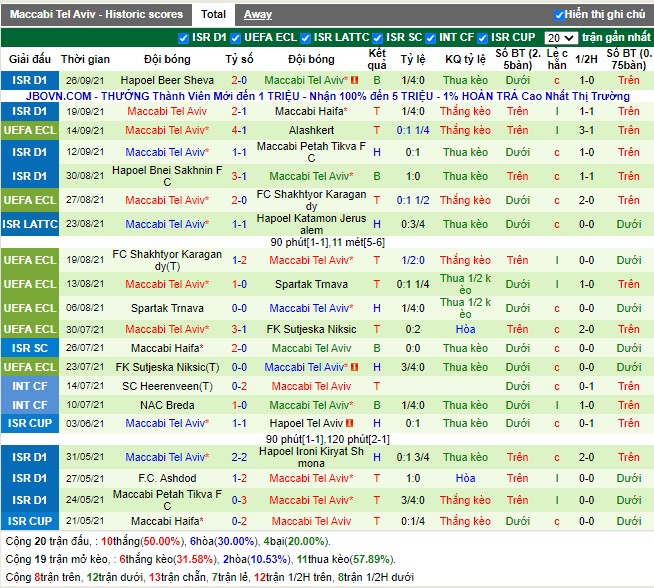Open Hapoel Beer Sheva team link
This screenshot has height=588, width=654.
click(167, 80)
